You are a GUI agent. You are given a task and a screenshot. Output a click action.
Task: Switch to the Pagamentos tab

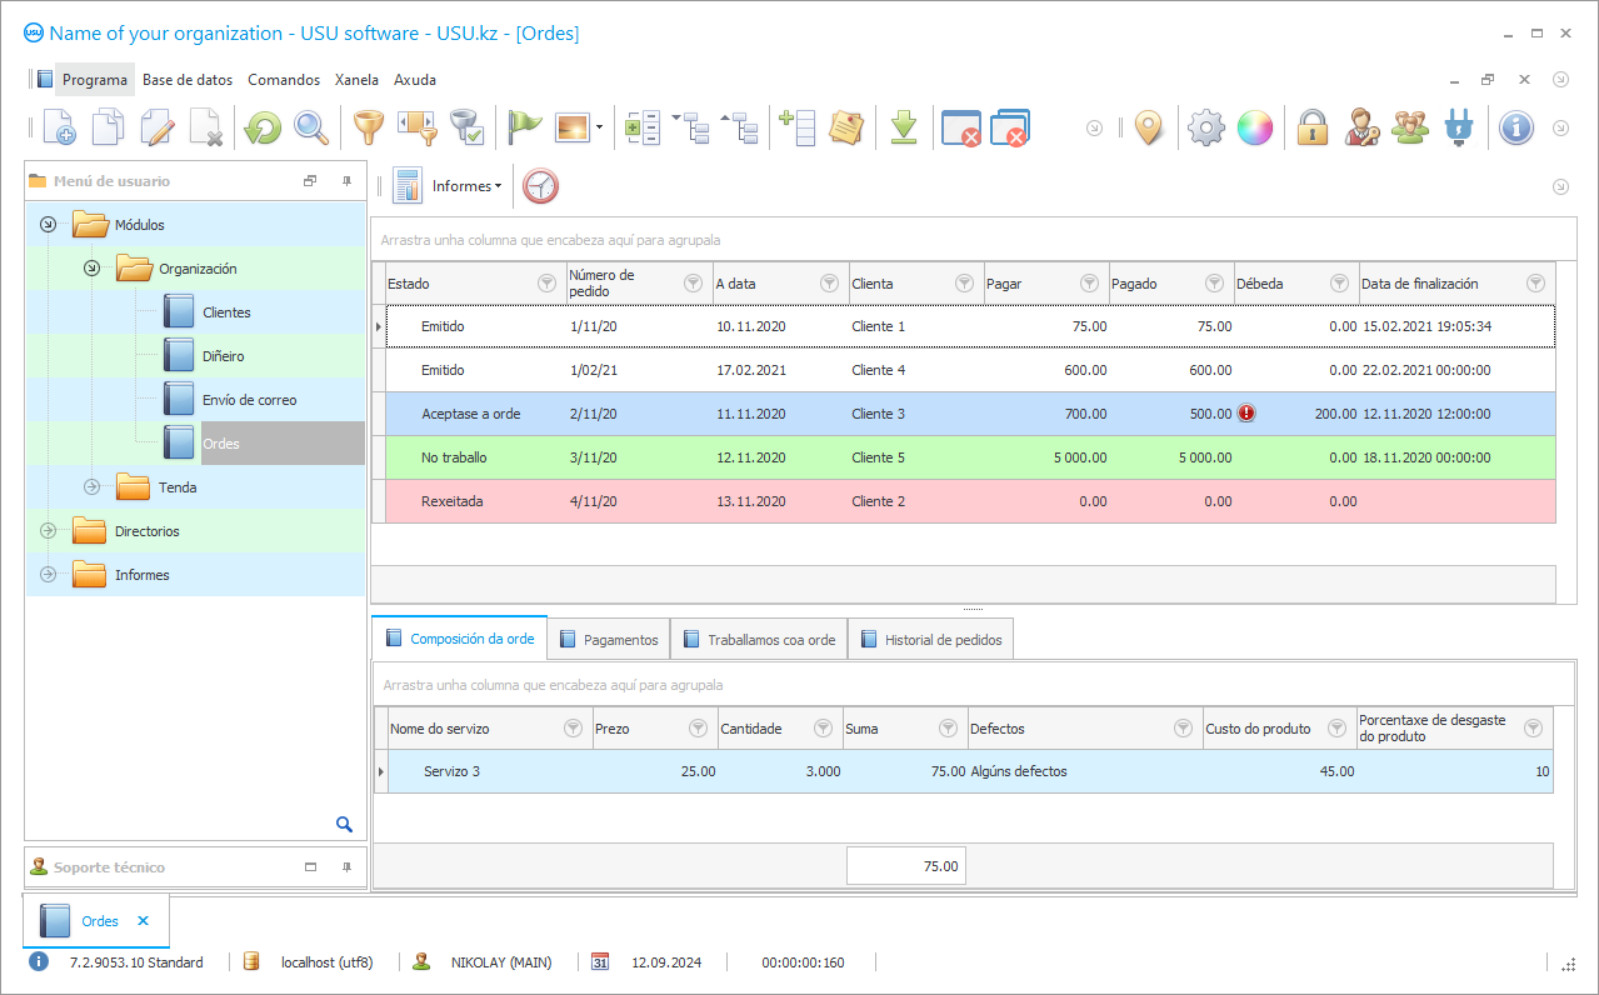tap(609, 640)
